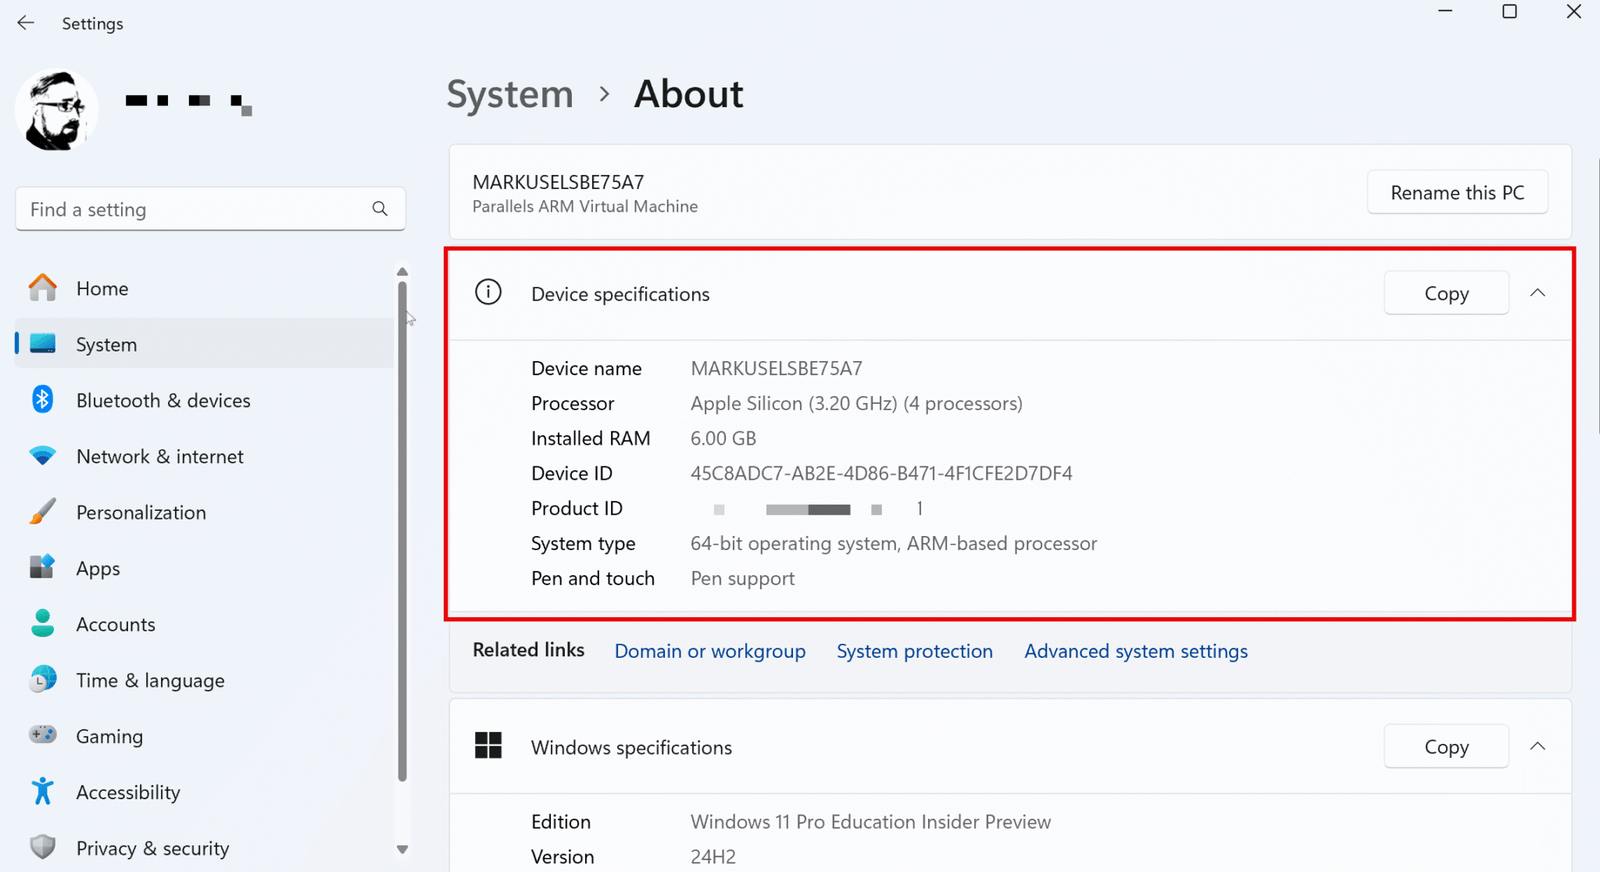Click the Edition value Windows 11 Pro Education

(x=870, y=821)
